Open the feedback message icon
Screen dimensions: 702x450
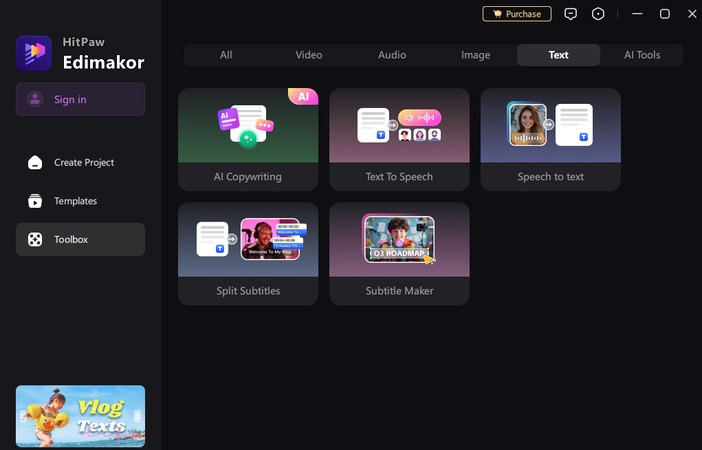[x=571, y=14]
